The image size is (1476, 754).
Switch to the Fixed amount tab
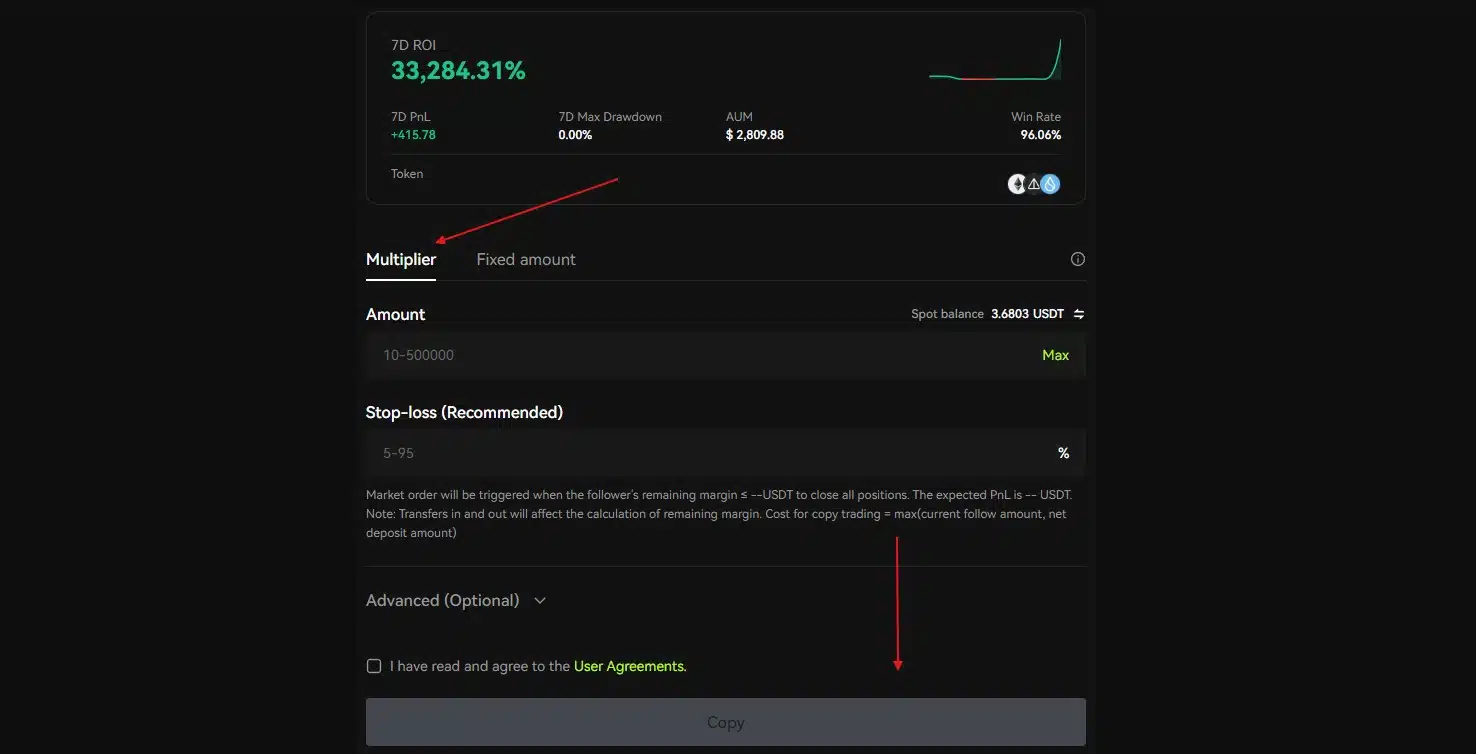(x=525, y=259)
